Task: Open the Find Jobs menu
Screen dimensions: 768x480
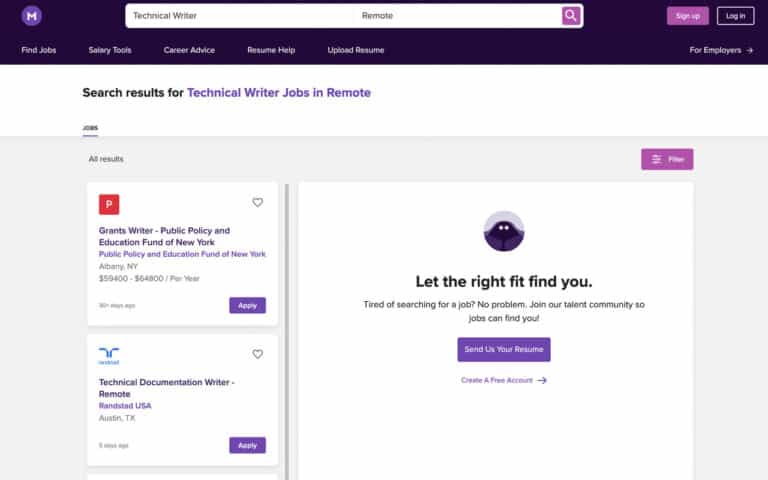Action: coord(39,50)
